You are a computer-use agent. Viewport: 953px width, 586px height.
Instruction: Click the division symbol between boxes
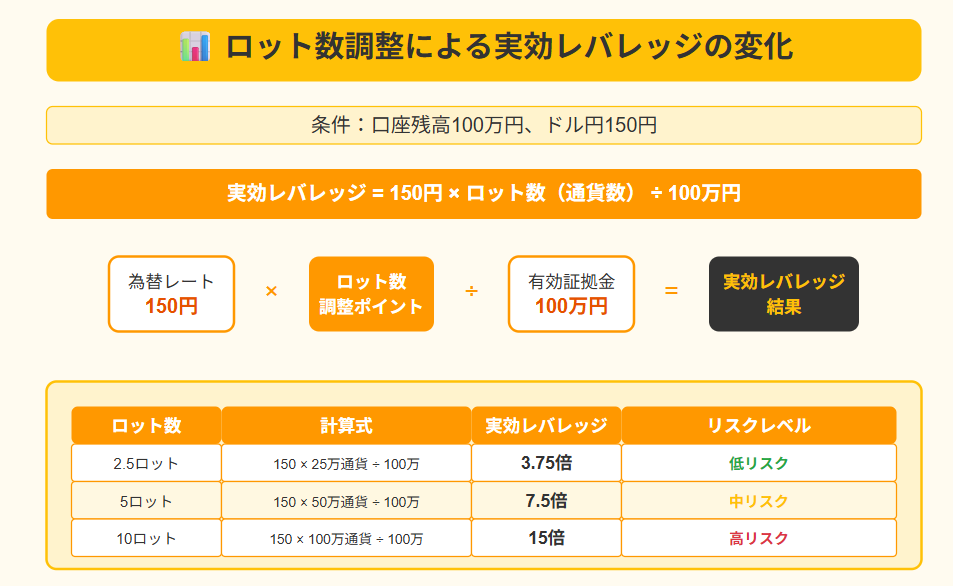pos(471,292)
